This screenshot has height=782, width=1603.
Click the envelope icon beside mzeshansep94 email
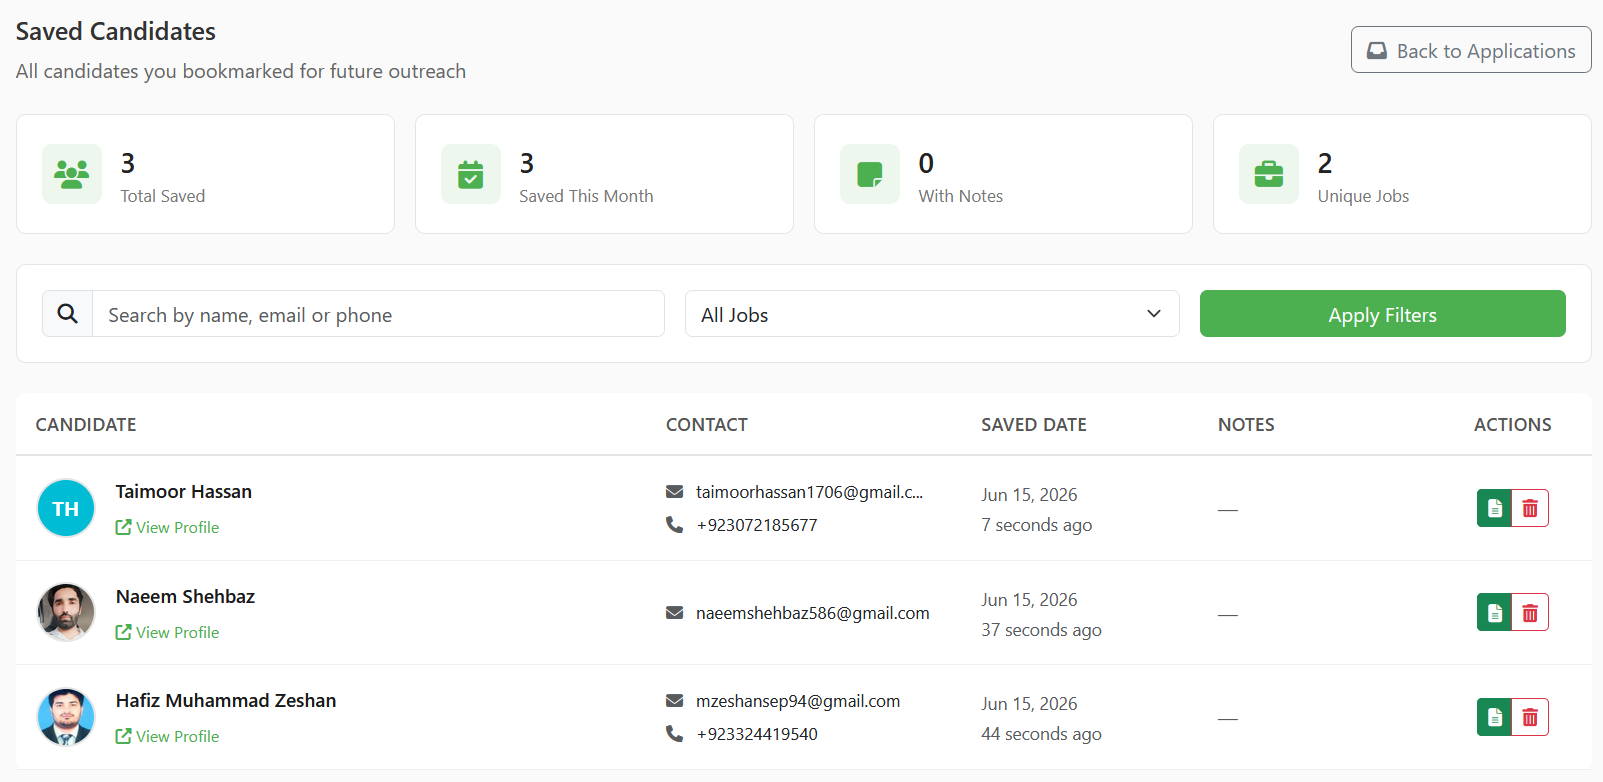coord(675,701)
